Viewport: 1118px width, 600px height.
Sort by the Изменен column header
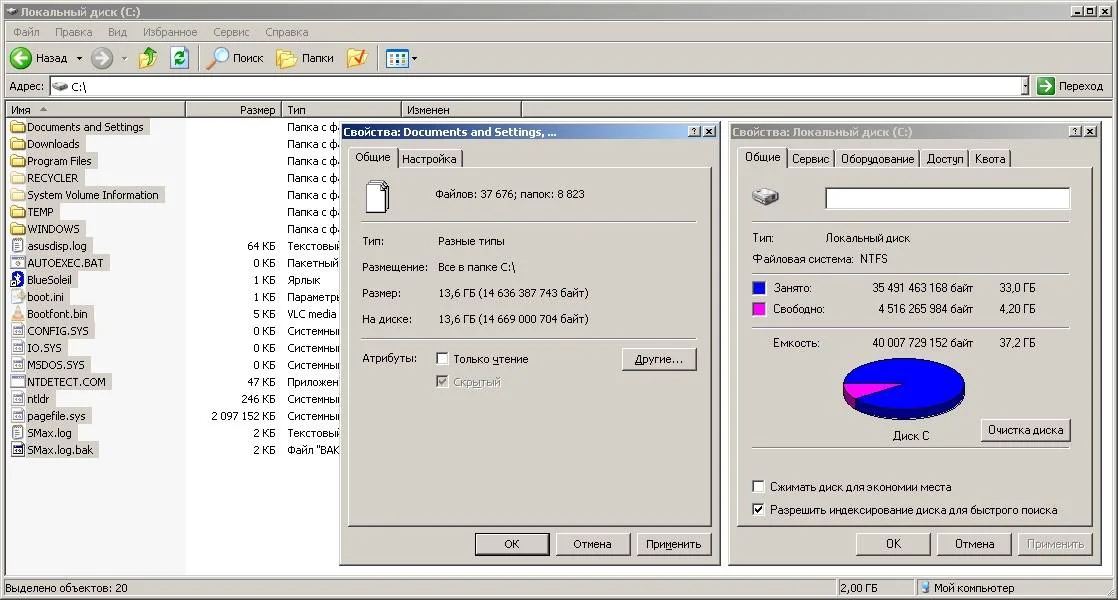[461, 110]
